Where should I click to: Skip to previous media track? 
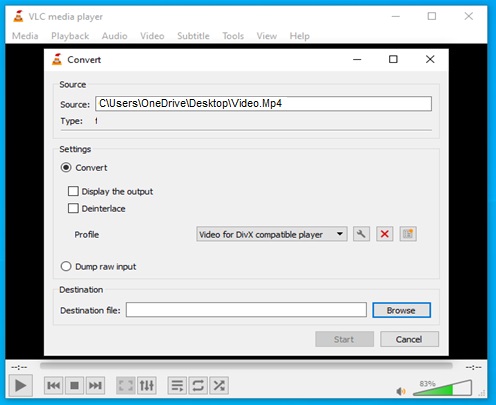pyautogui.click(x=53, y=386)
